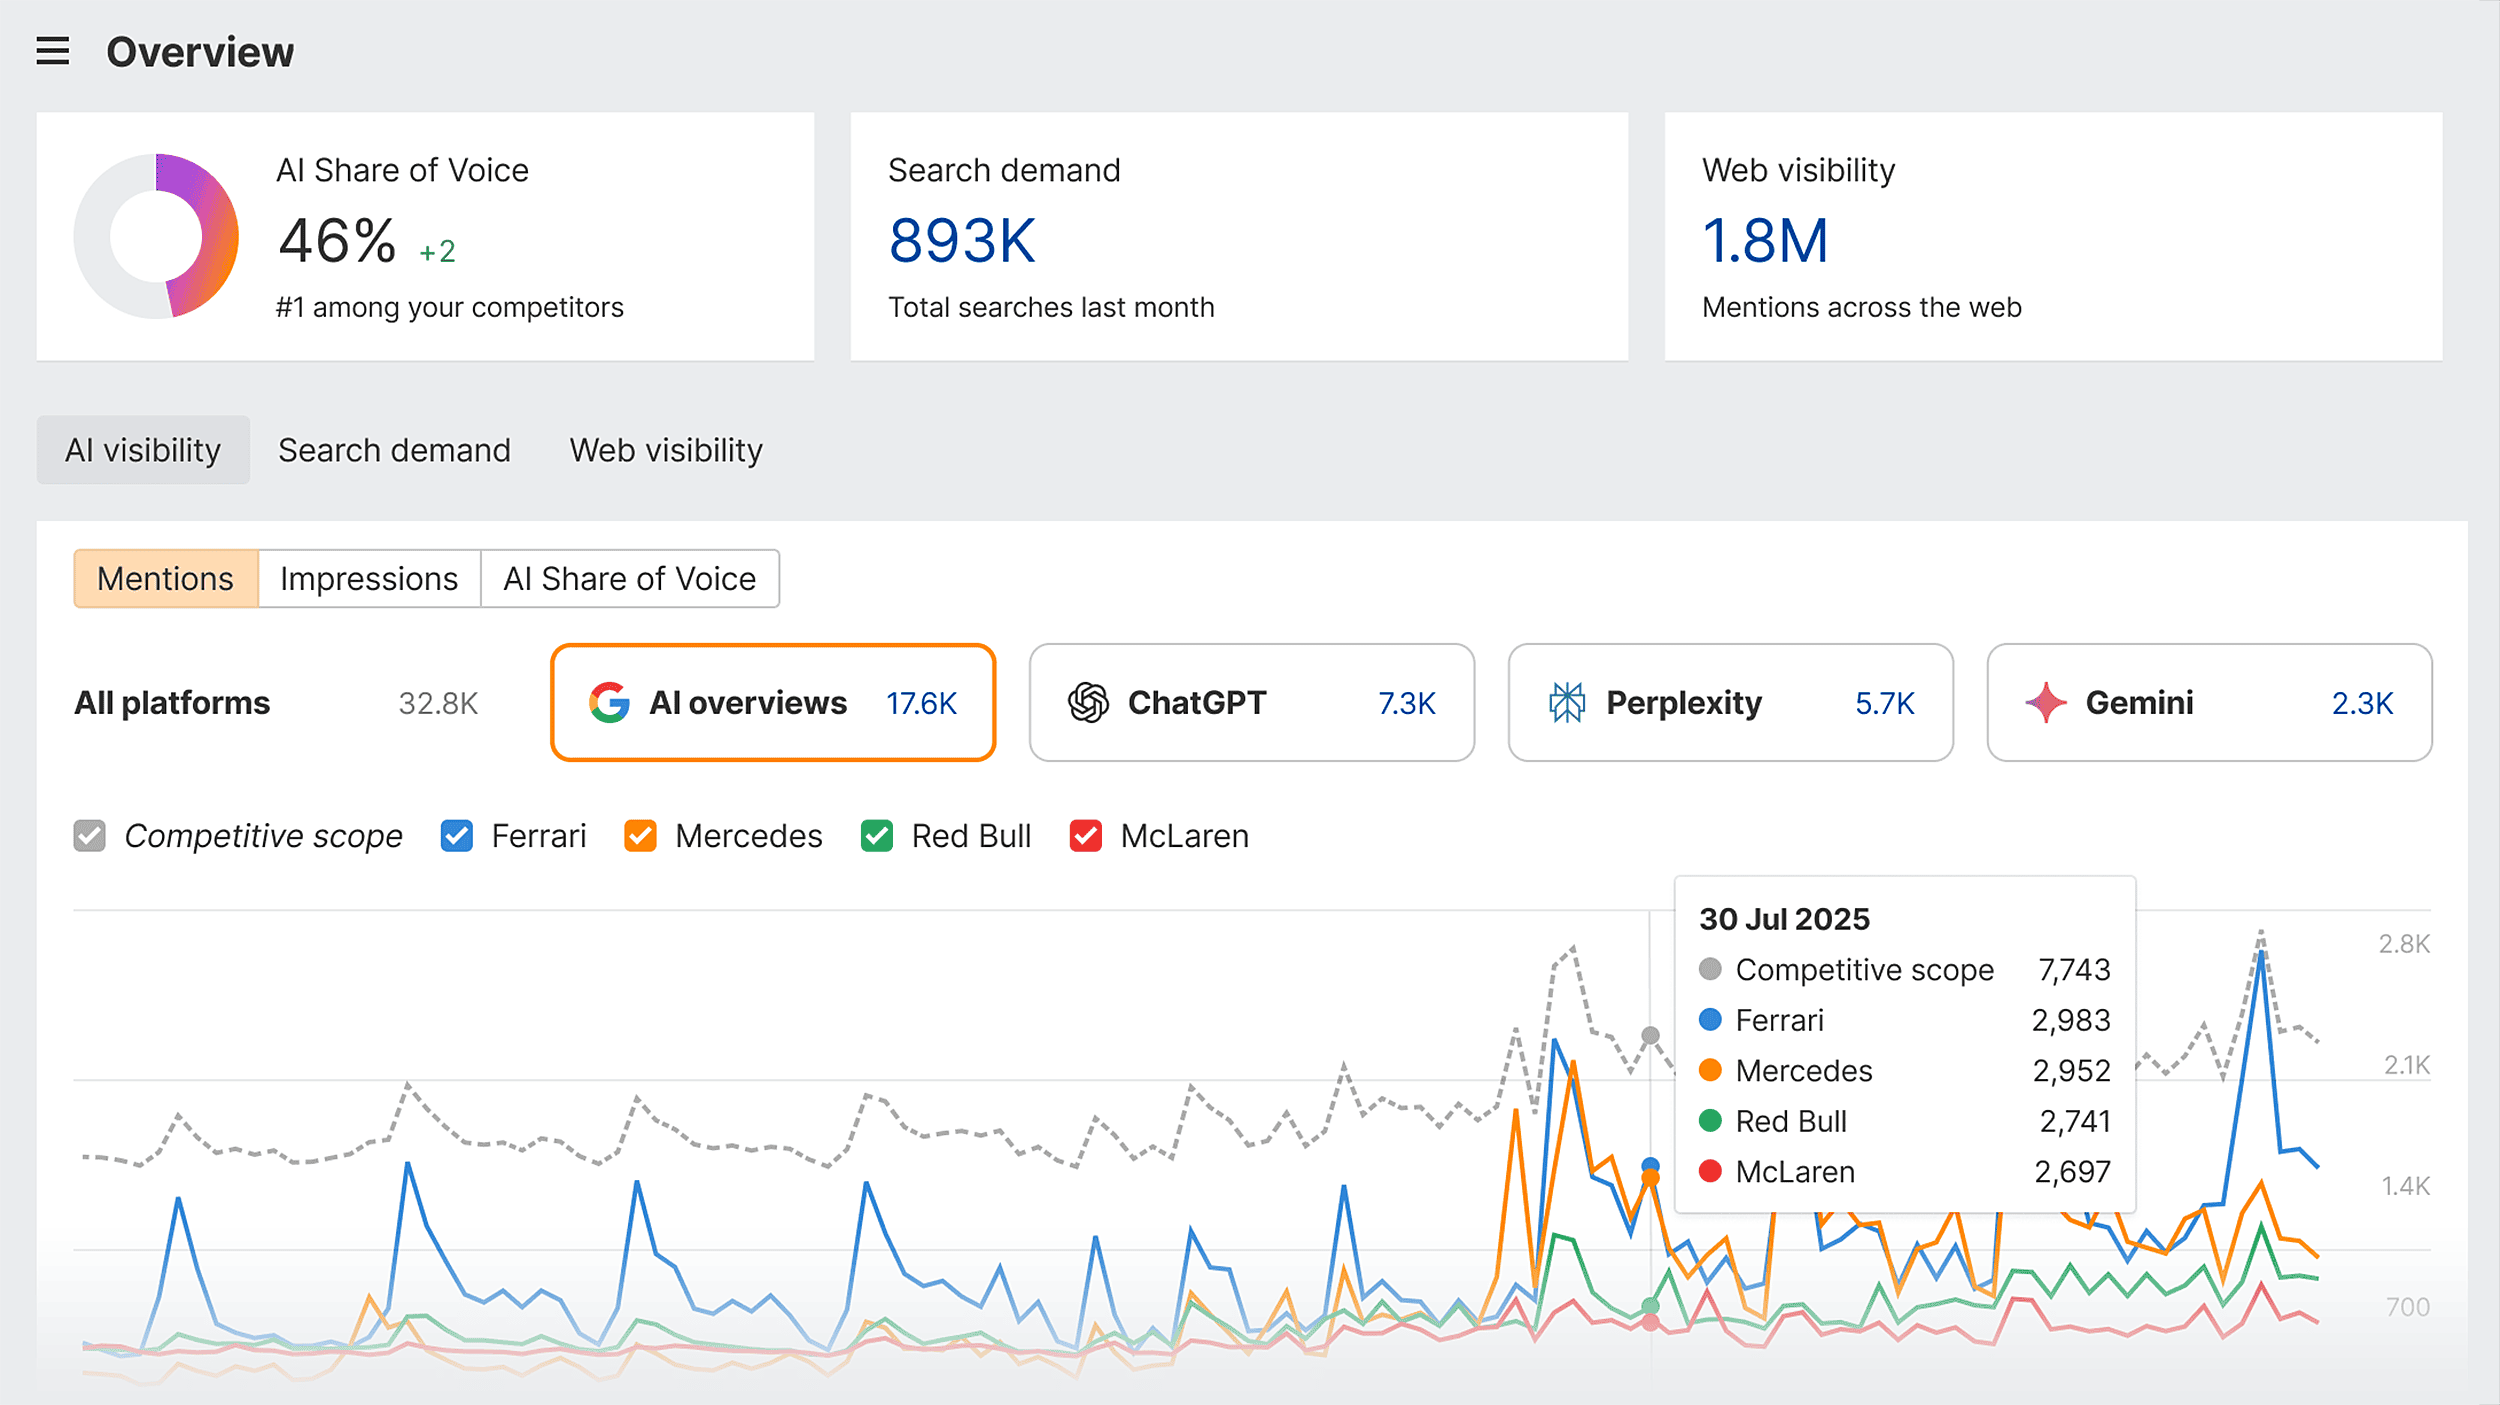
Task: Click the Google icon on AI overviews card
Action: [609, 702]
